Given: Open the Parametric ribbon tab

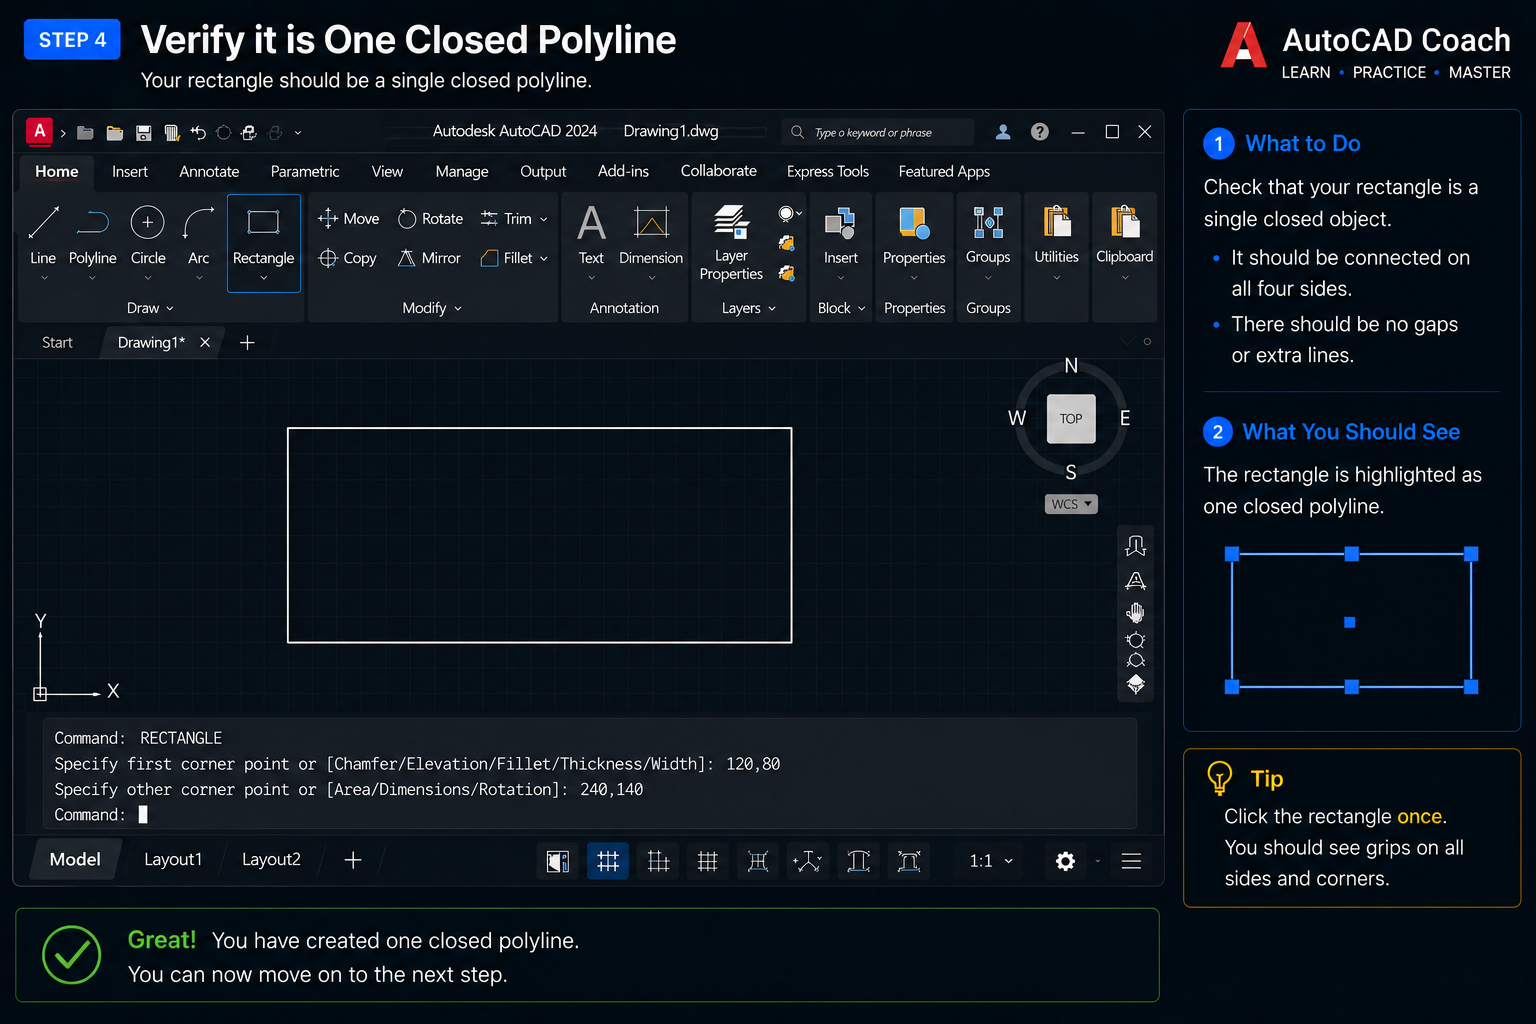Looking at the screenshot, I should tap(305, 172).
